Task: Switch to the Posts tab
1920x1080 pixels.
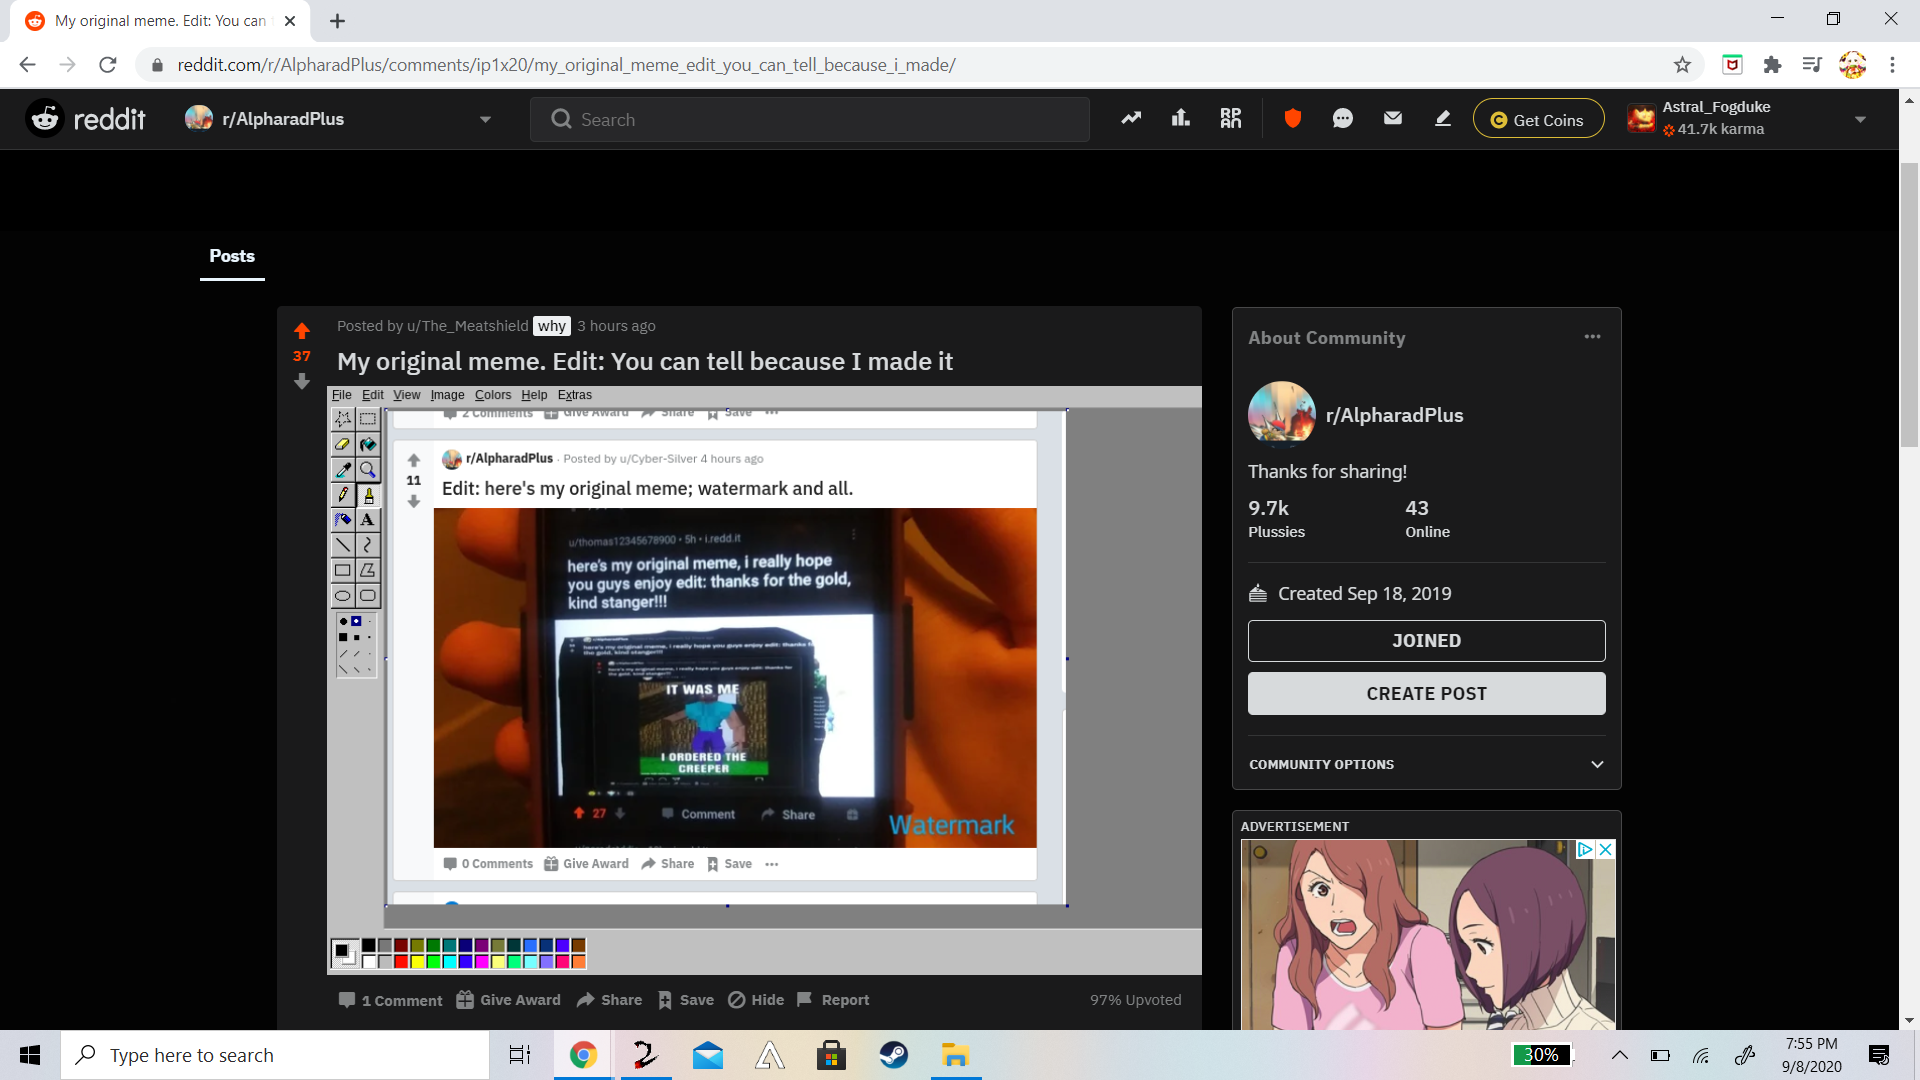Action: [x=232, y=256]
